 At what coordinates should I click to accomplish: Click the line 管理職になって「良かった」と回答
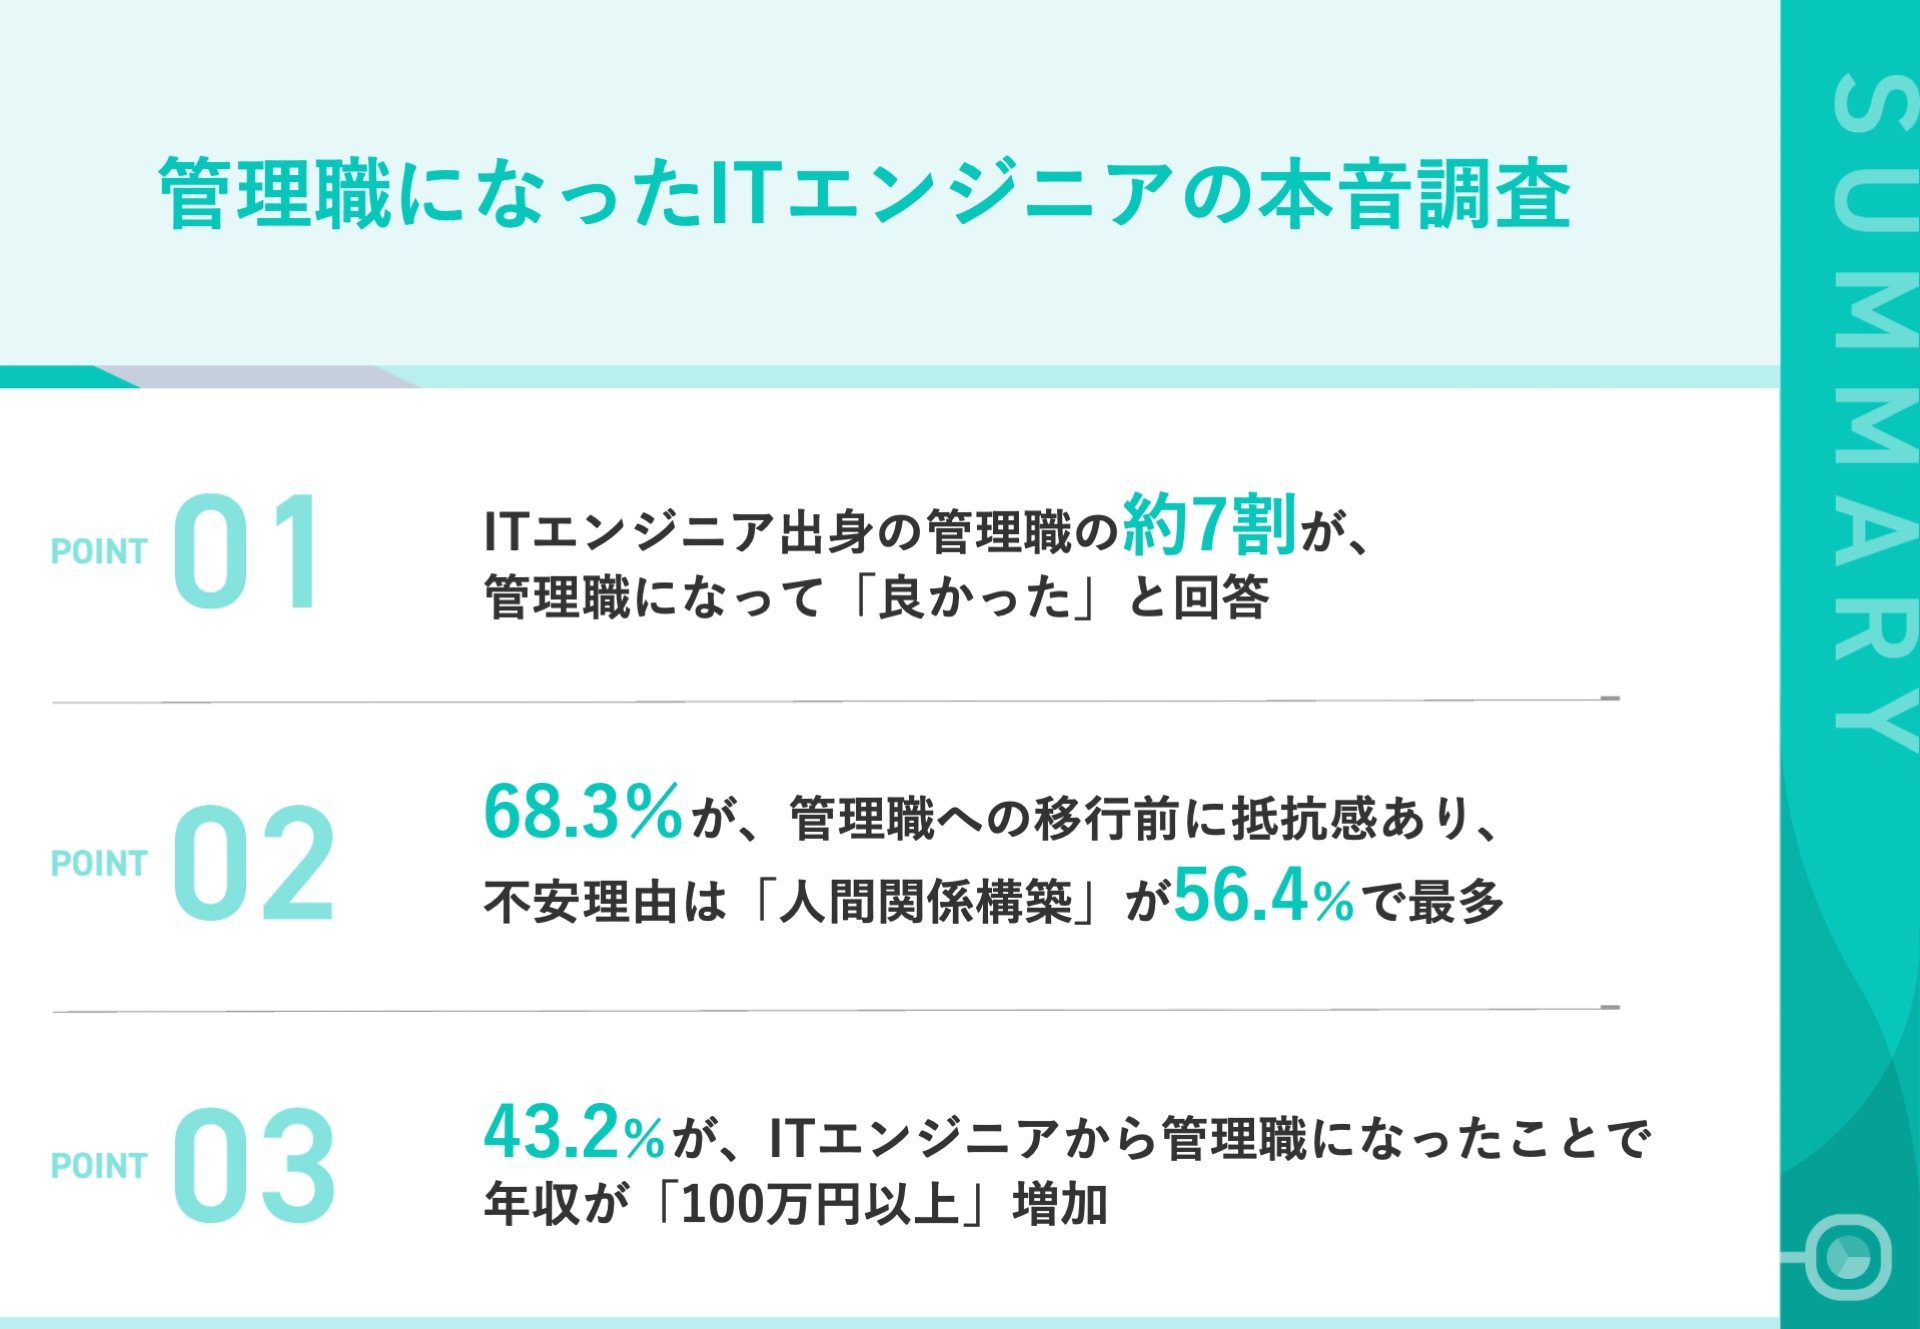pyautogui.click(x=876, y=598)
